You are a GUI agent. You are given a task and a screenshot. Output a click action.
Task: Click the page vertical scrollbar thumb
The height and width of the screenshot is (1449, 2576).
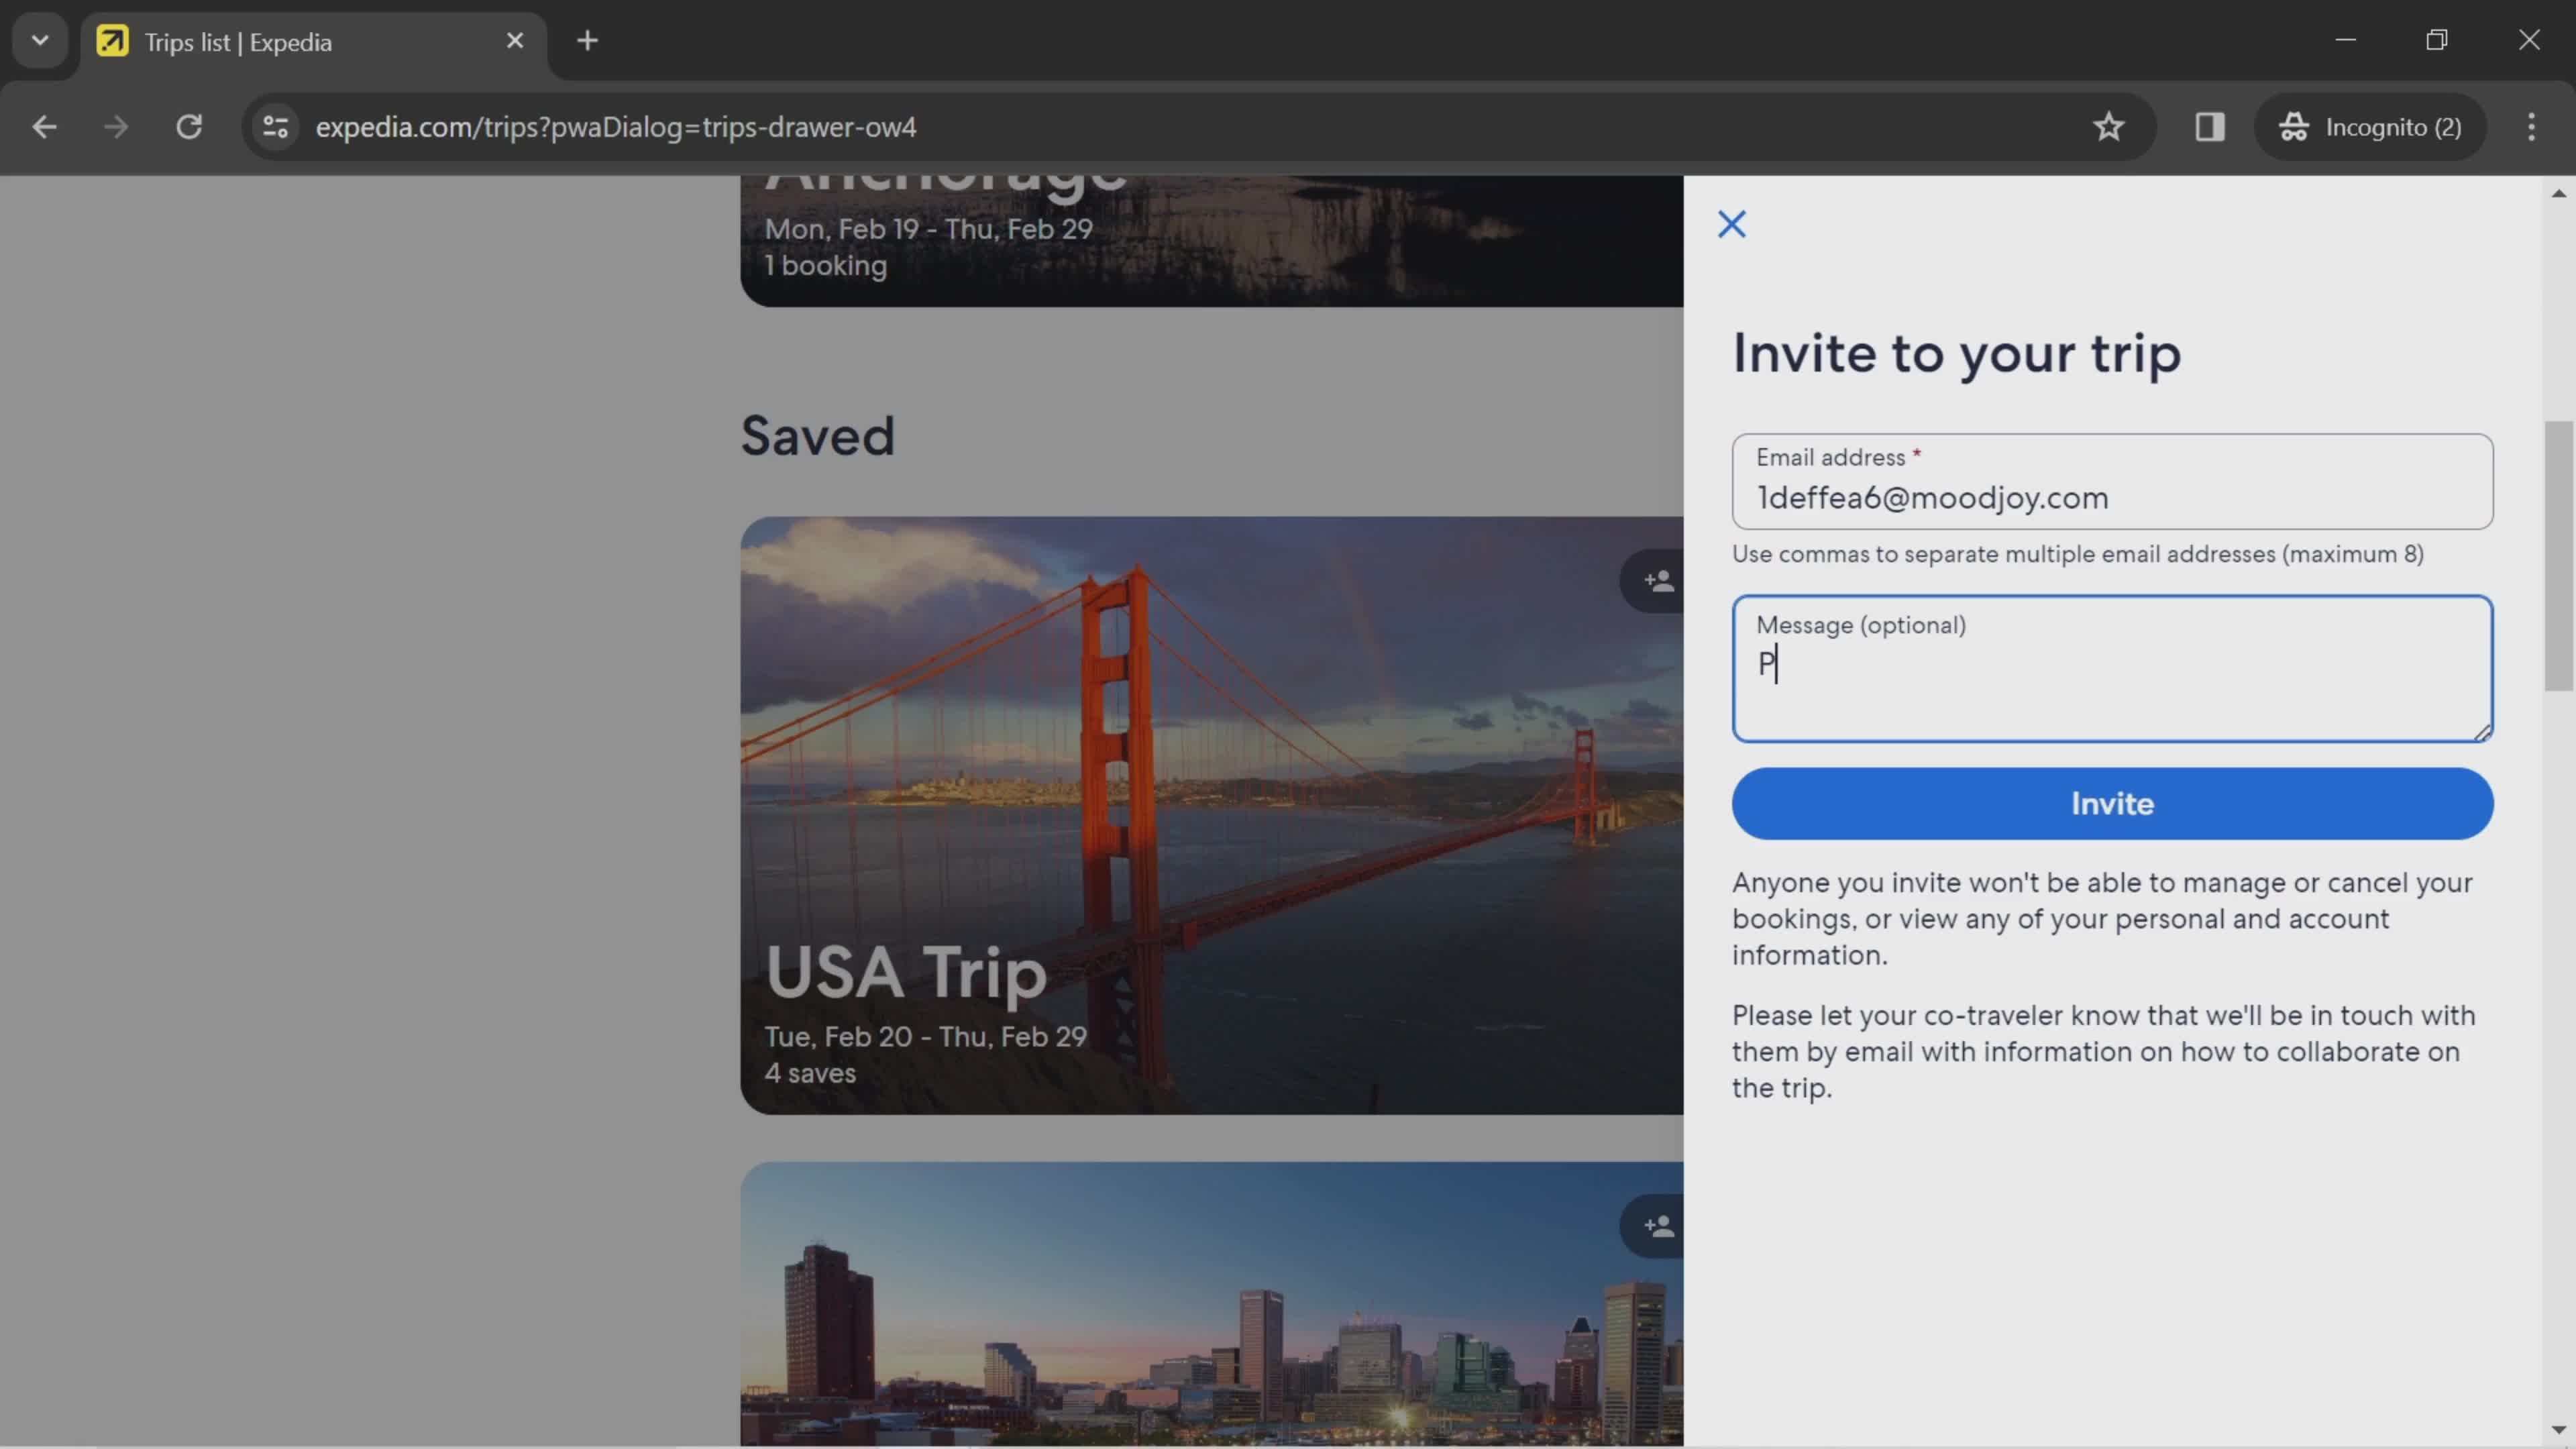pyautogui.click(x=2558, y=556)
